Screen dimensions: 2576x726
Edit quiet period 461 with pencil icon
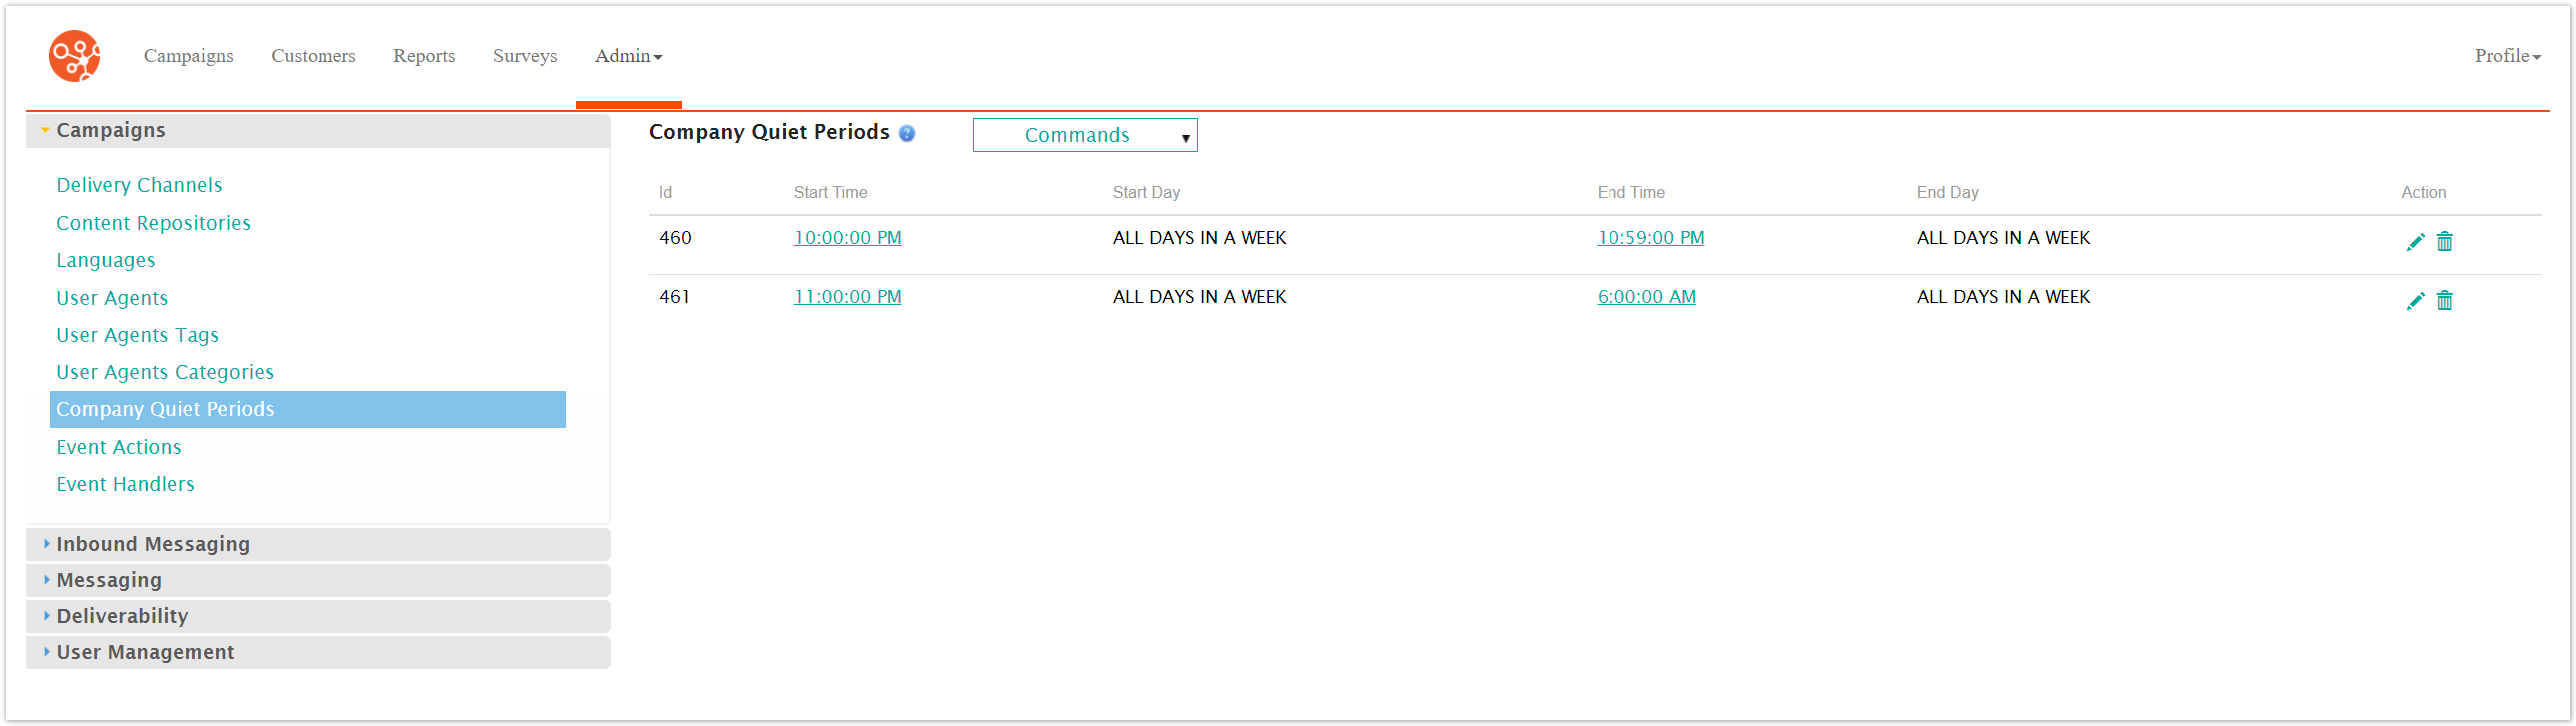[2415, 300]
